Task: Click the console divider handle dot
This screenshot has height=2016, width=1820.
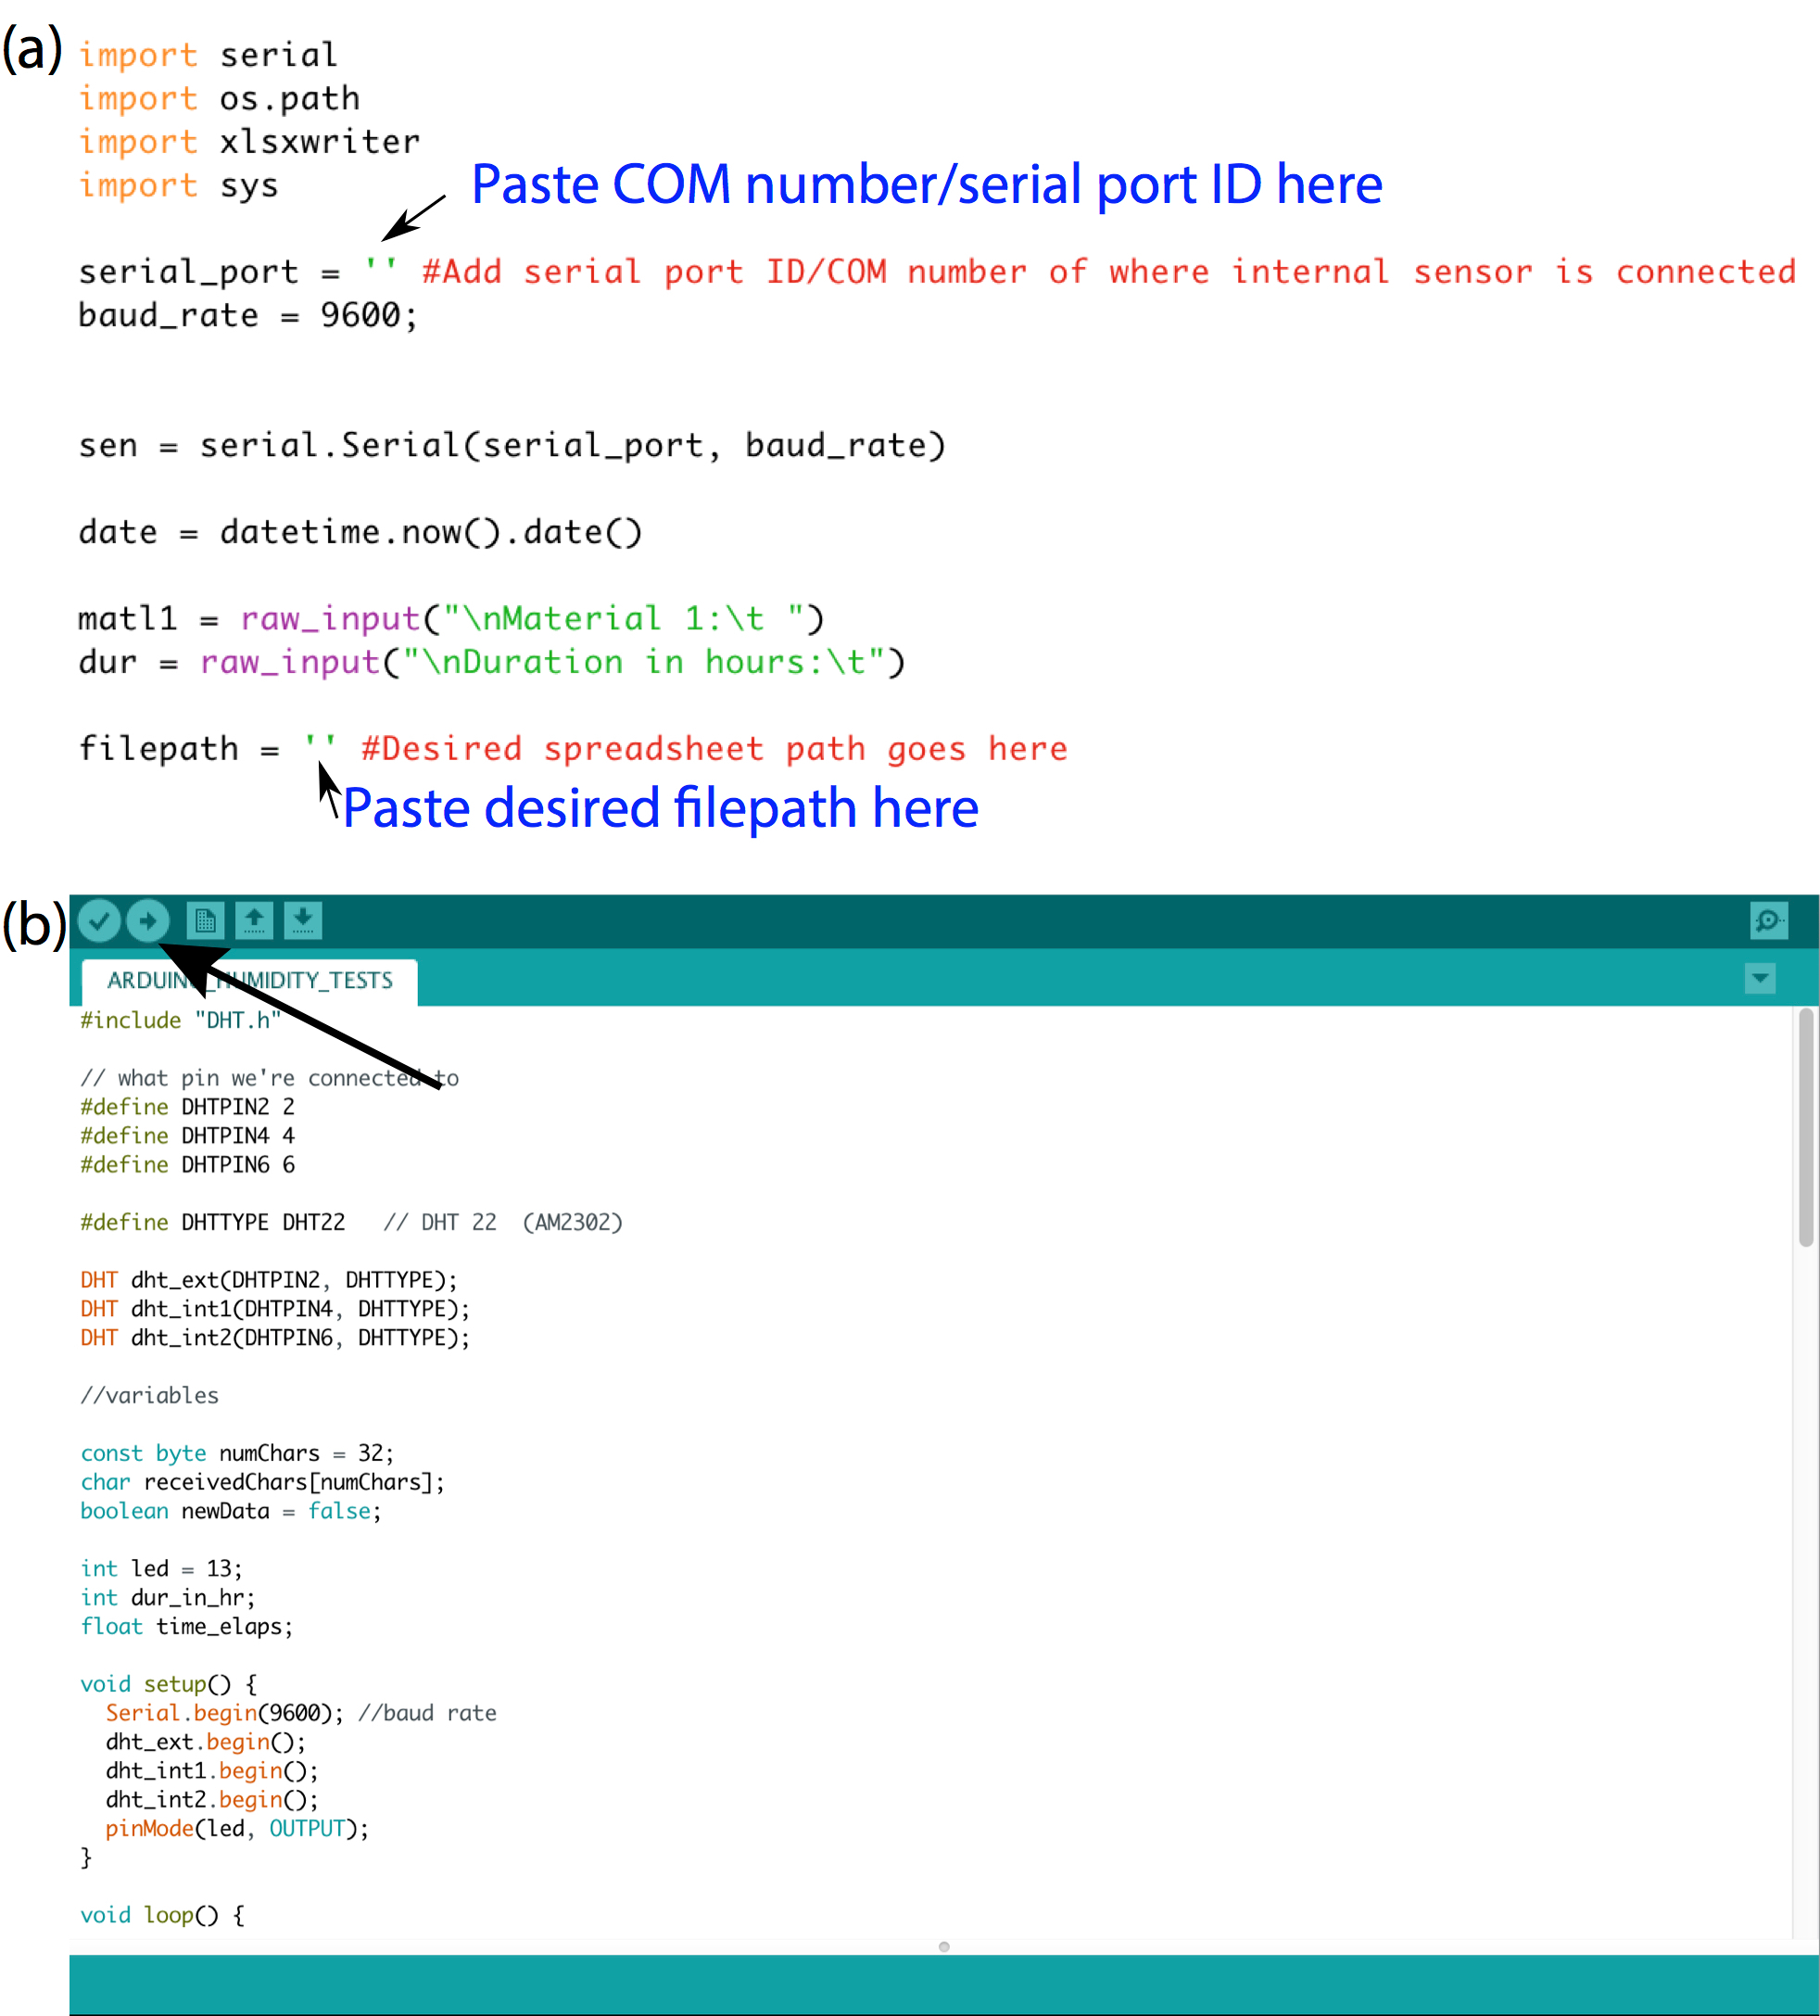Action: coord(944,1946)
